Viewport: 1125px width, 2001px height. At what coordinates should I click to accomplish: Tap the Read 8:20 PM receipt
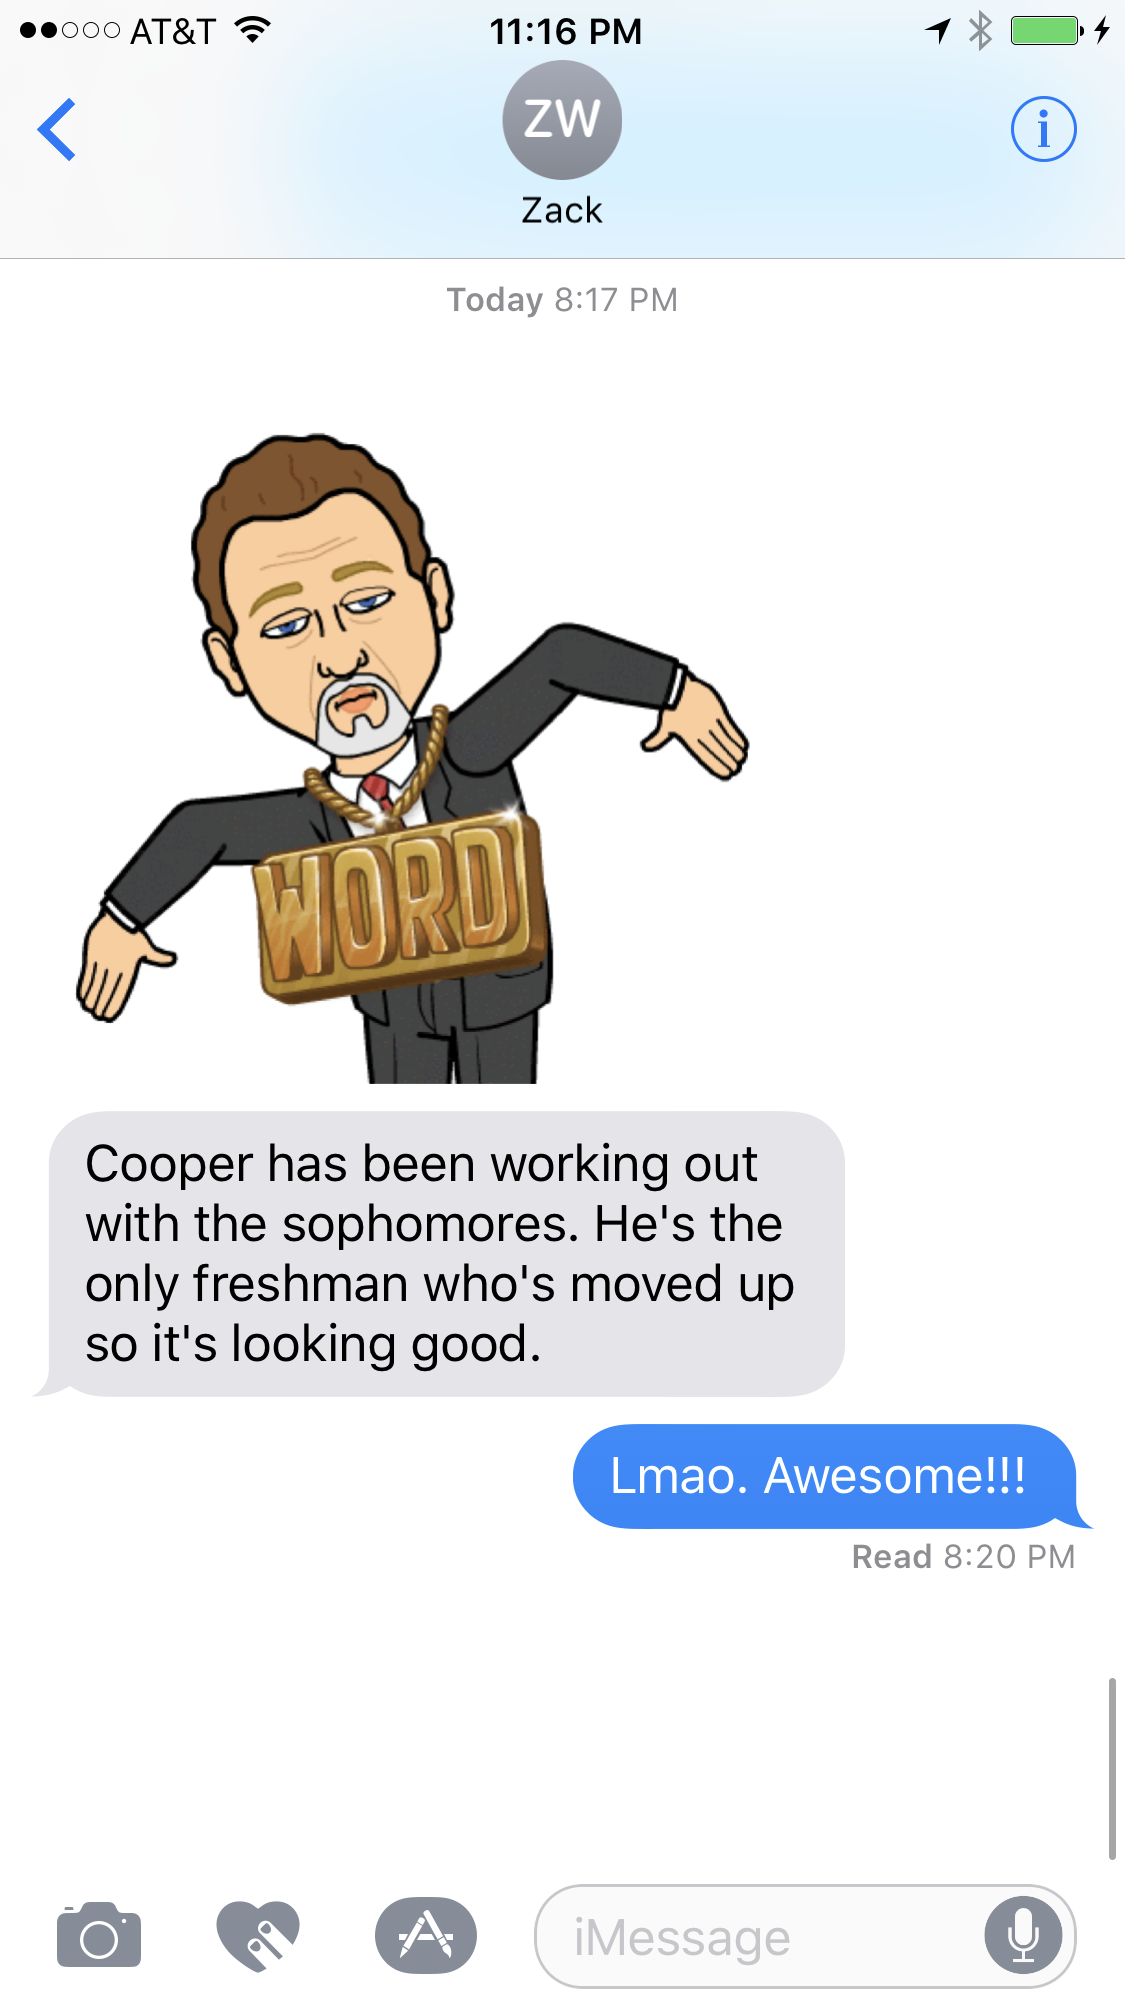(963, 1557)
